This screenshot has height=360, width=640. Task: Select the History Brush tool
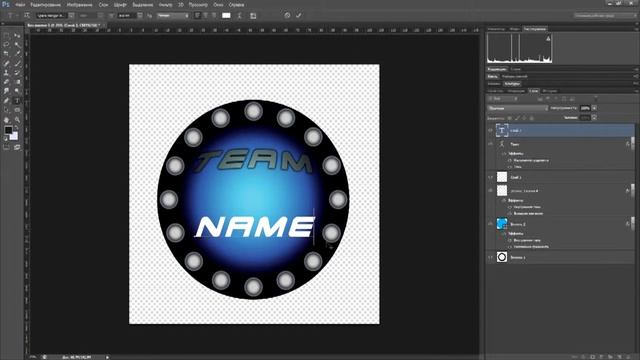(17, 73)
